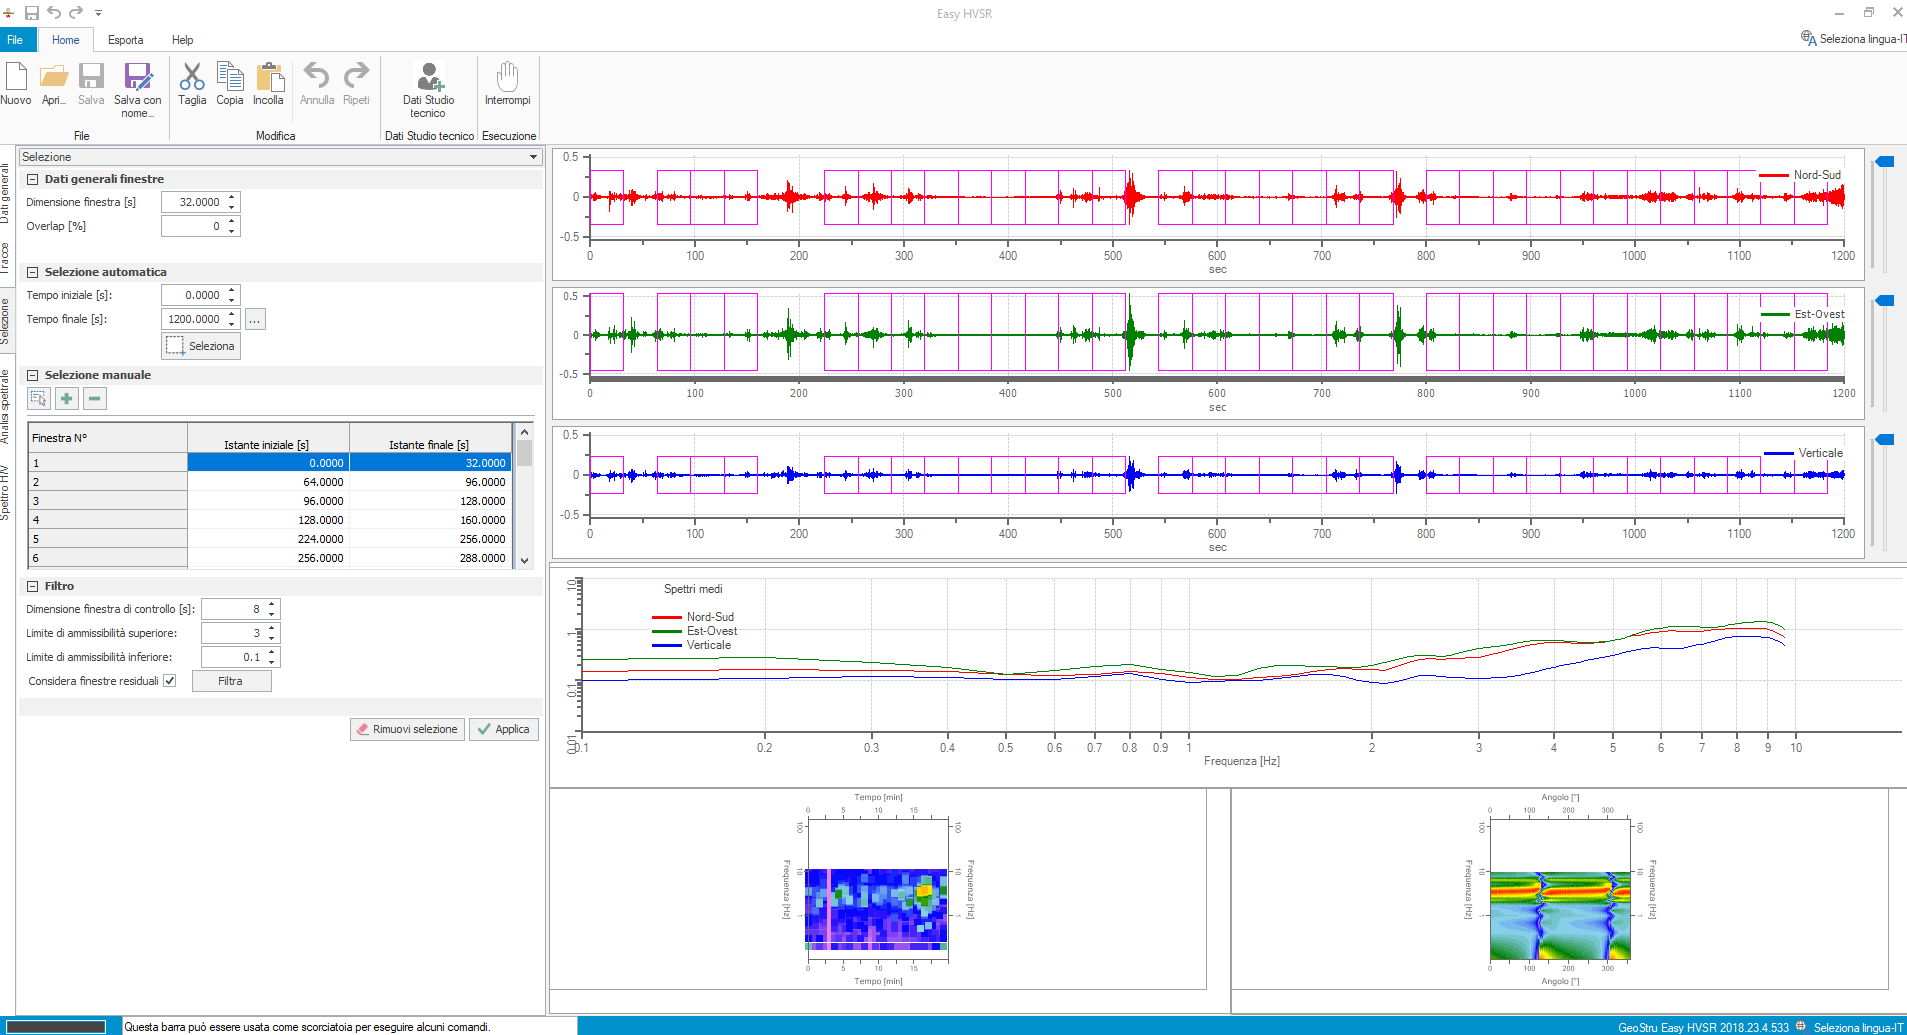Click the Tempo [min] spectrogram thumbnail

[x=877, y=890]
